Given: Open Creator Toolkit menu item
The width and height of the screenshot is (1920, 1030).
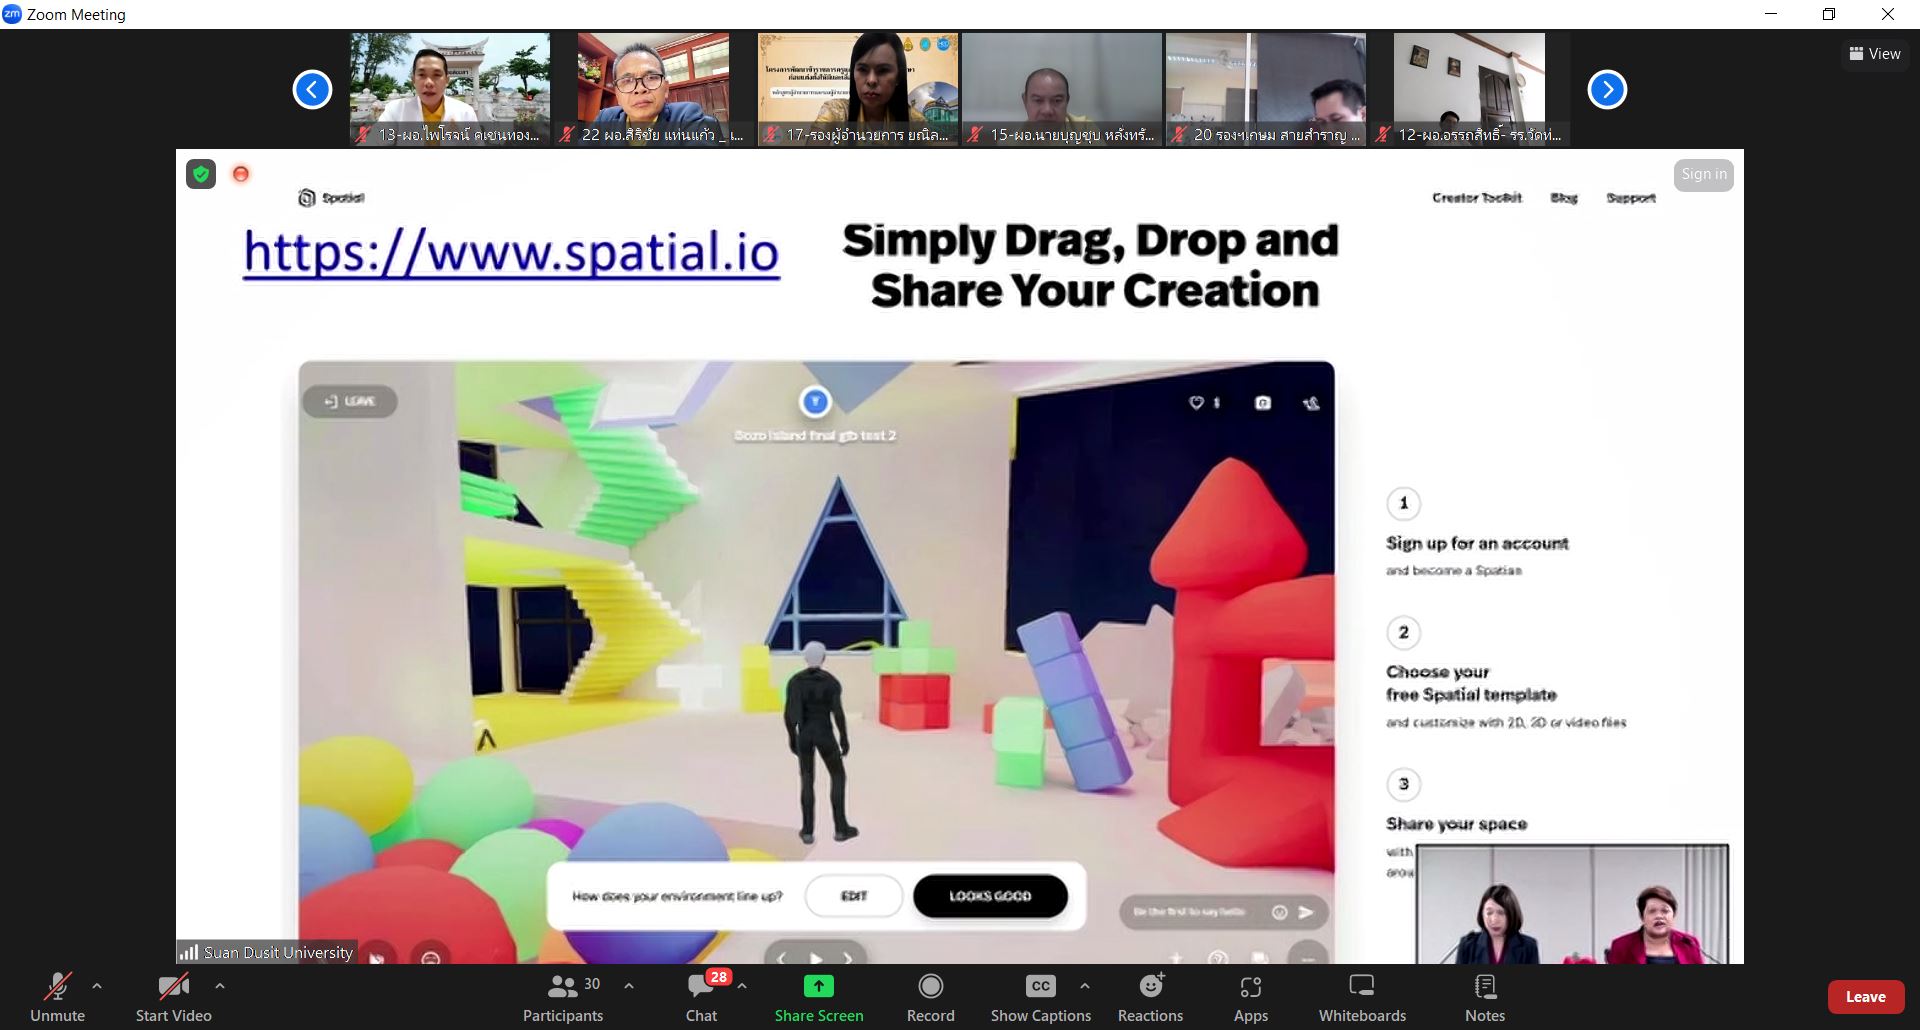Looking at the screenshot, I should [1477, 198].
